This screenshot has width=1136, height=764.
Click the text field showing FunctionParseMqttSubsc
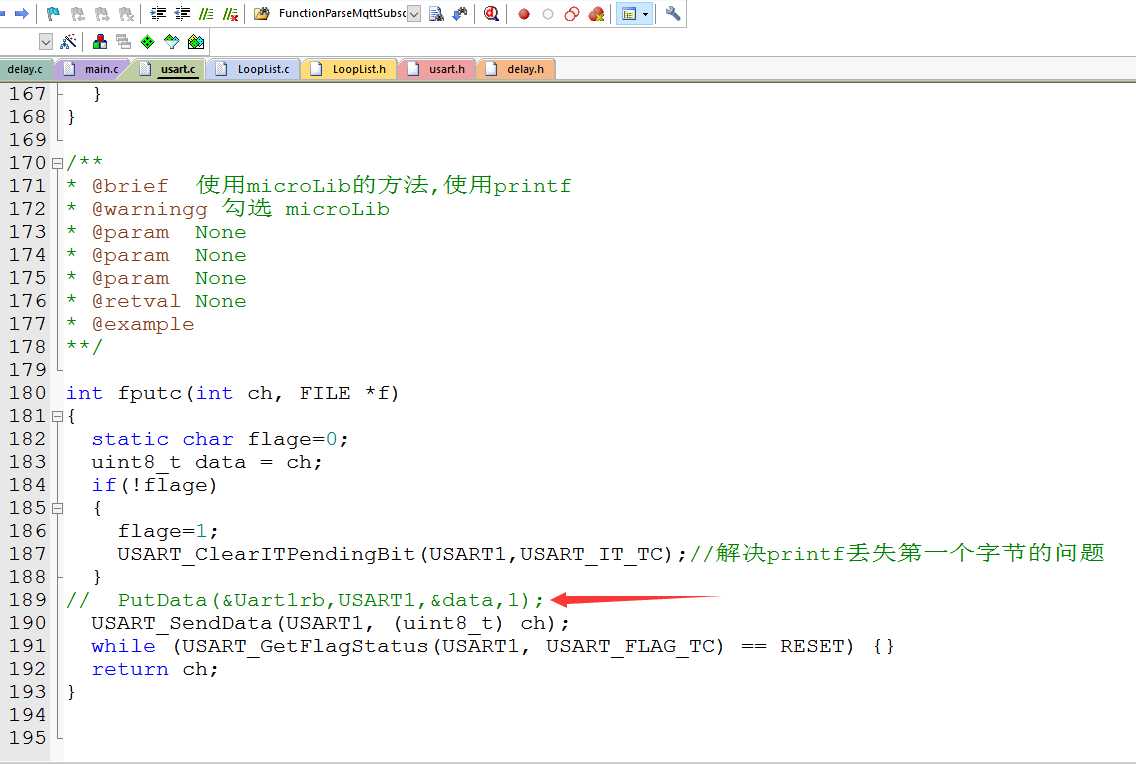341,14
